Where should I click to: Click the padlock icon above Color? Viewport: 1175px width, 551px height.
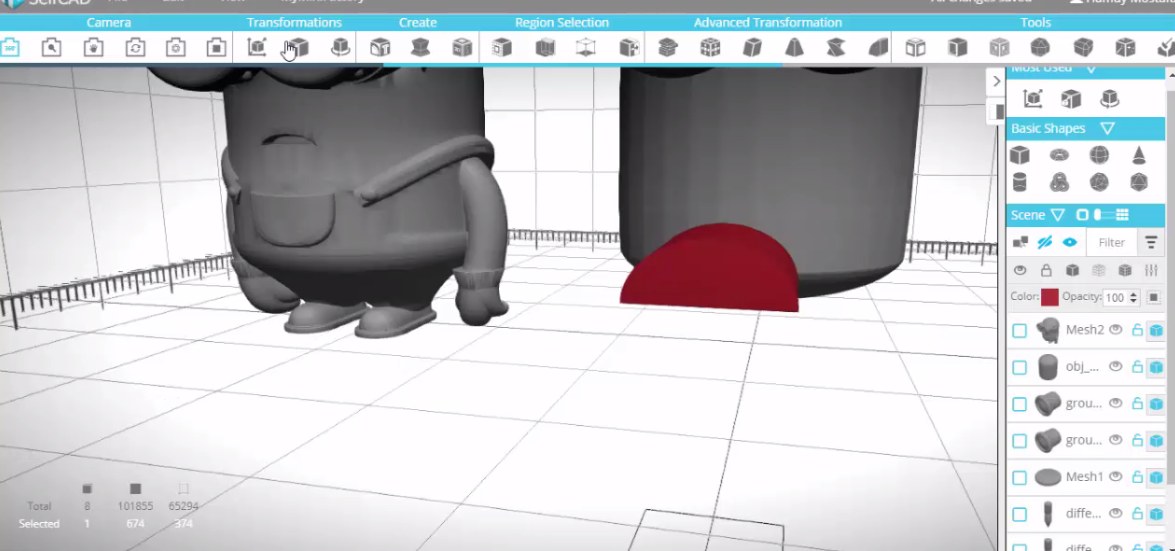pos(1046,271)
